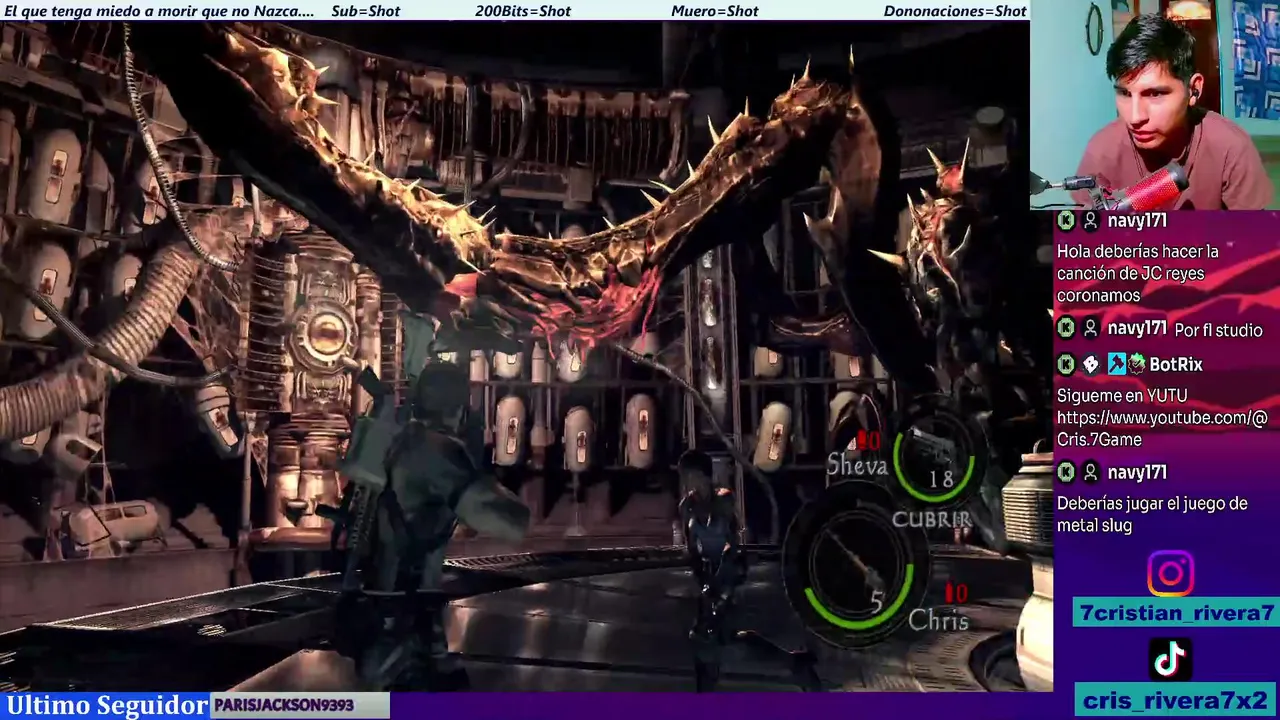
Task: Click the PARISJACKSON9393 latest follower name
Action: [284, 705]
